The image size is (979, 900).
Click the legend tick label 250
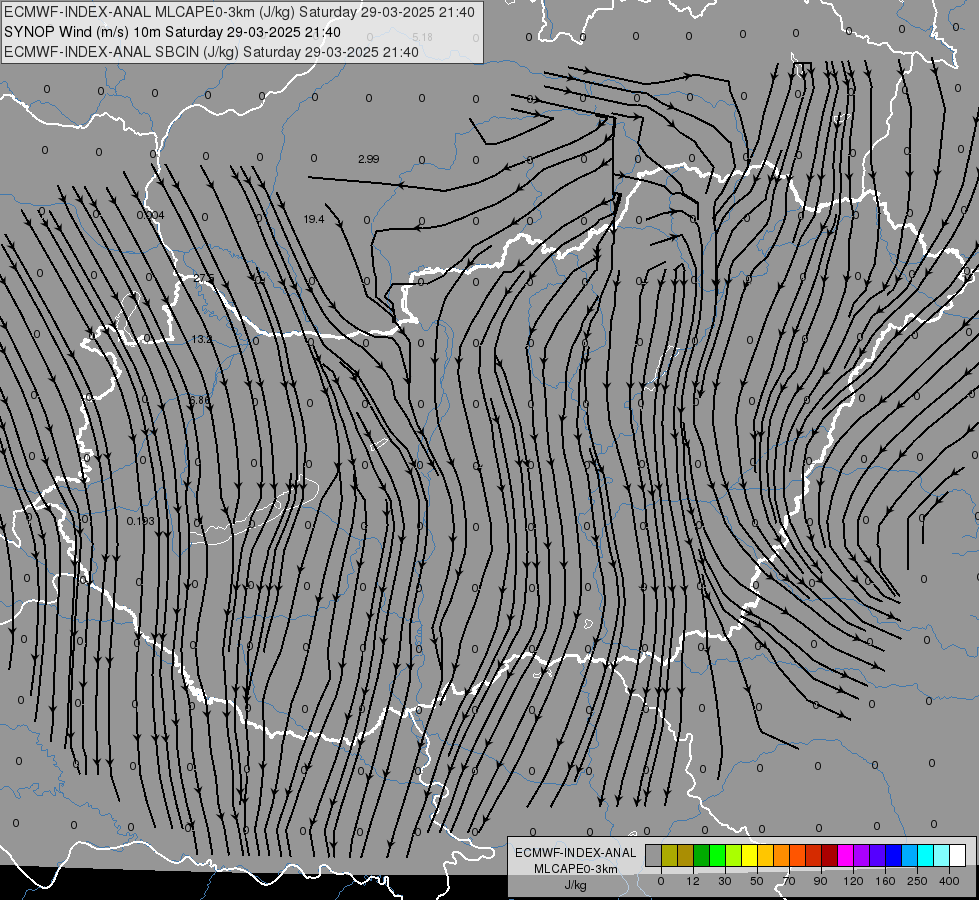[x=917, y=881]
